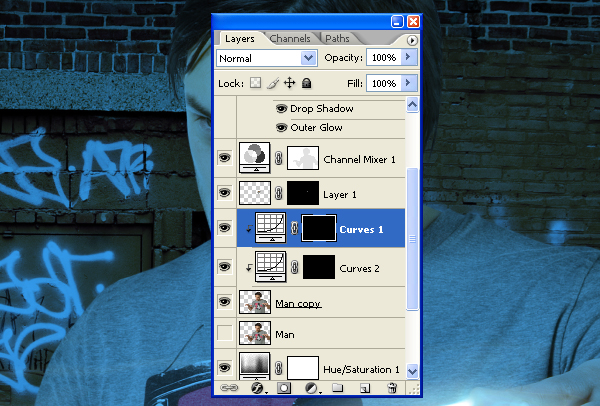Select the Channel Mixer 1 layer name
Screen dimensions: 600x406
359,160
